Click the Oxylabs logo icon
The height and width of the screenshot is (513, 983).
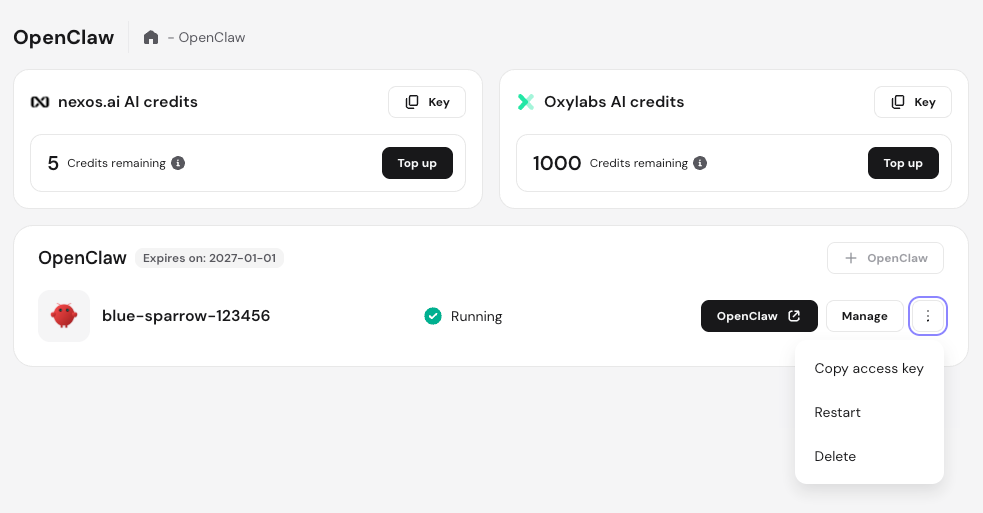[526, 102]
